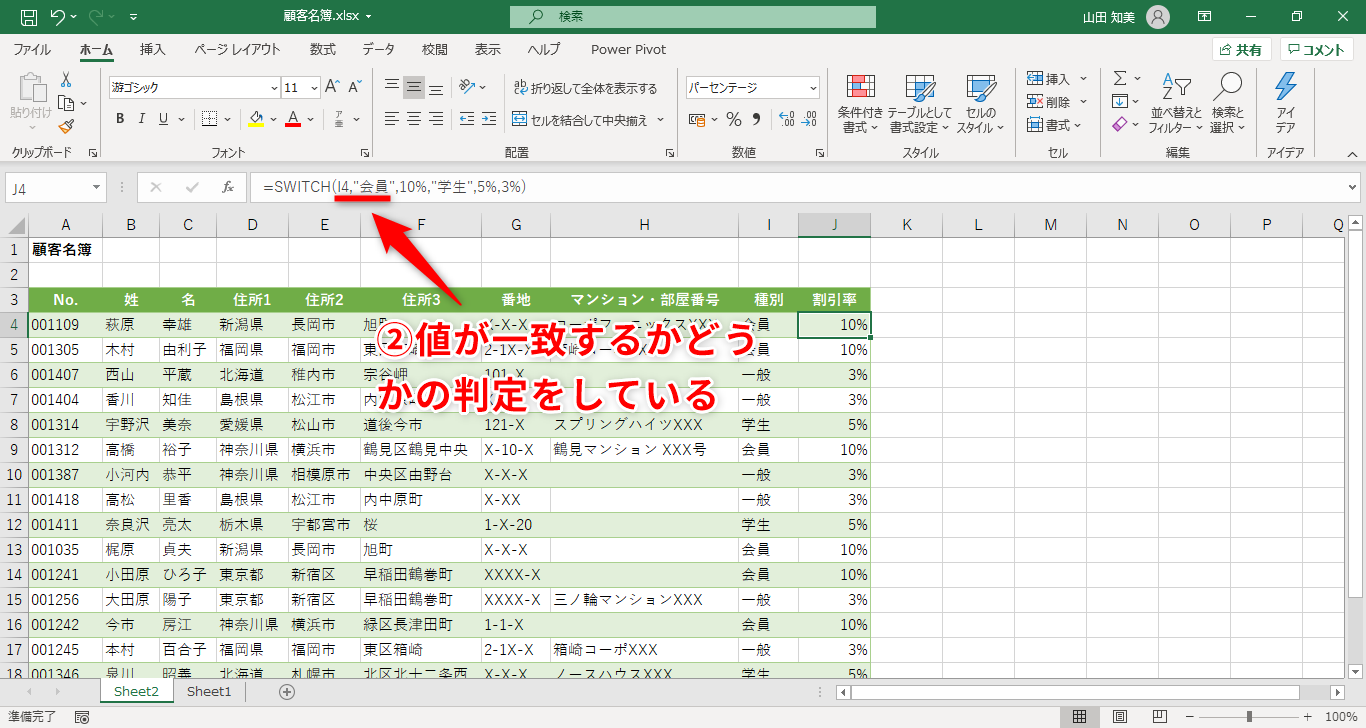Toggle bottom vertical alignment
1366x728 pixels.
point(436,87)
